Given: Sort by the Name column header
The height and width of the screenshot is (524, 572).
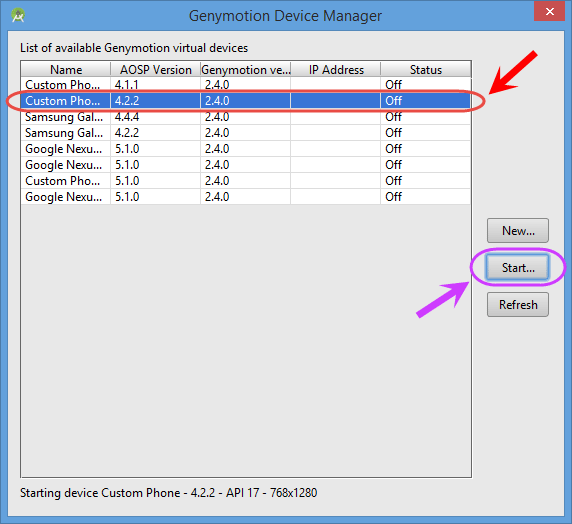Looking at the screenshot, I should (66, 69).
